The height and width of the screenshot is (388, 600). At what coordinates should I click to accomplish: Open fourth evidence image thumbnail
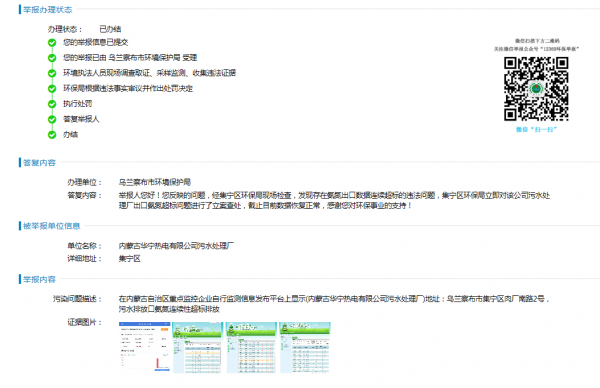click(x=305, y=347)
